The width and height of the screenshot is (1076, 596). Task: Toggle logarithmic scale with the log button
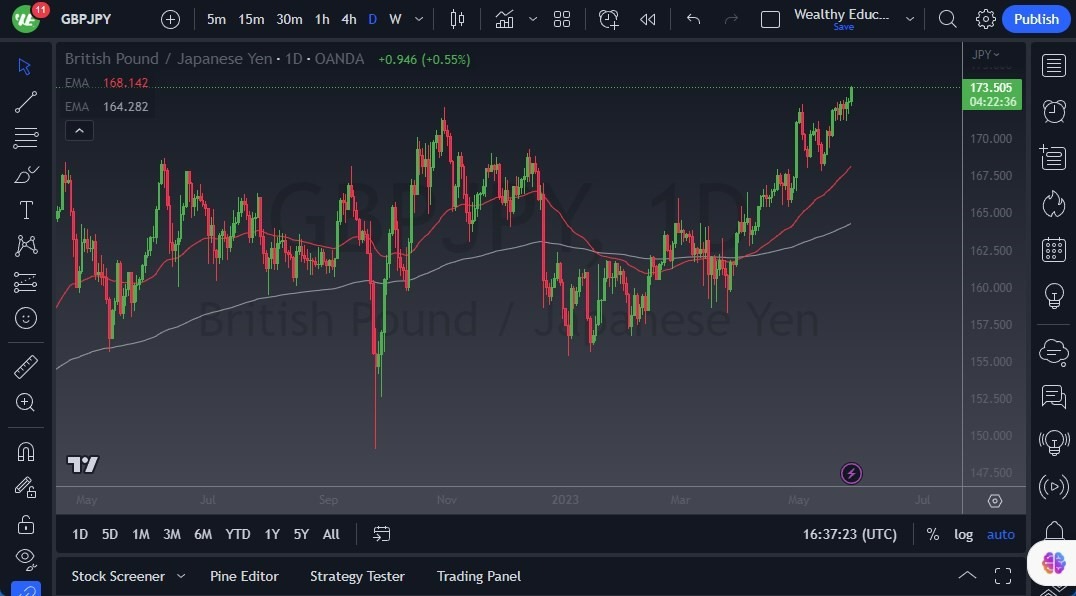point(963,534)
